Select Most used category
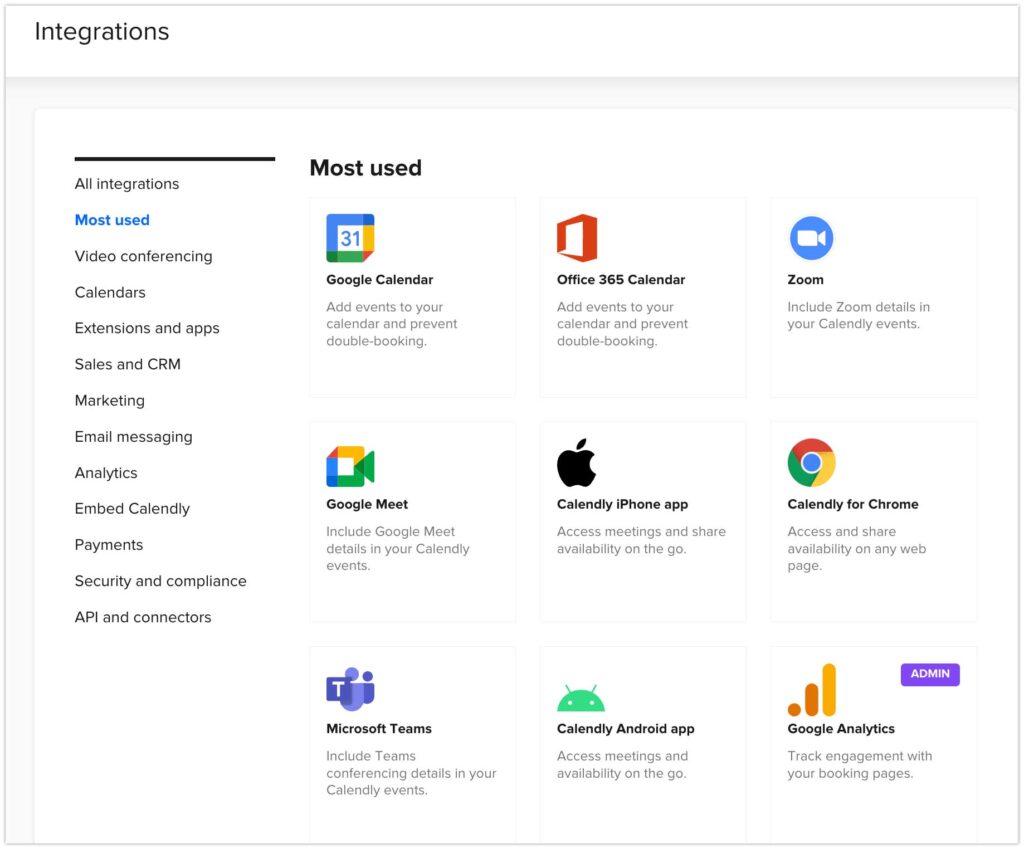The image size is (1024, 849). point(112,220)
